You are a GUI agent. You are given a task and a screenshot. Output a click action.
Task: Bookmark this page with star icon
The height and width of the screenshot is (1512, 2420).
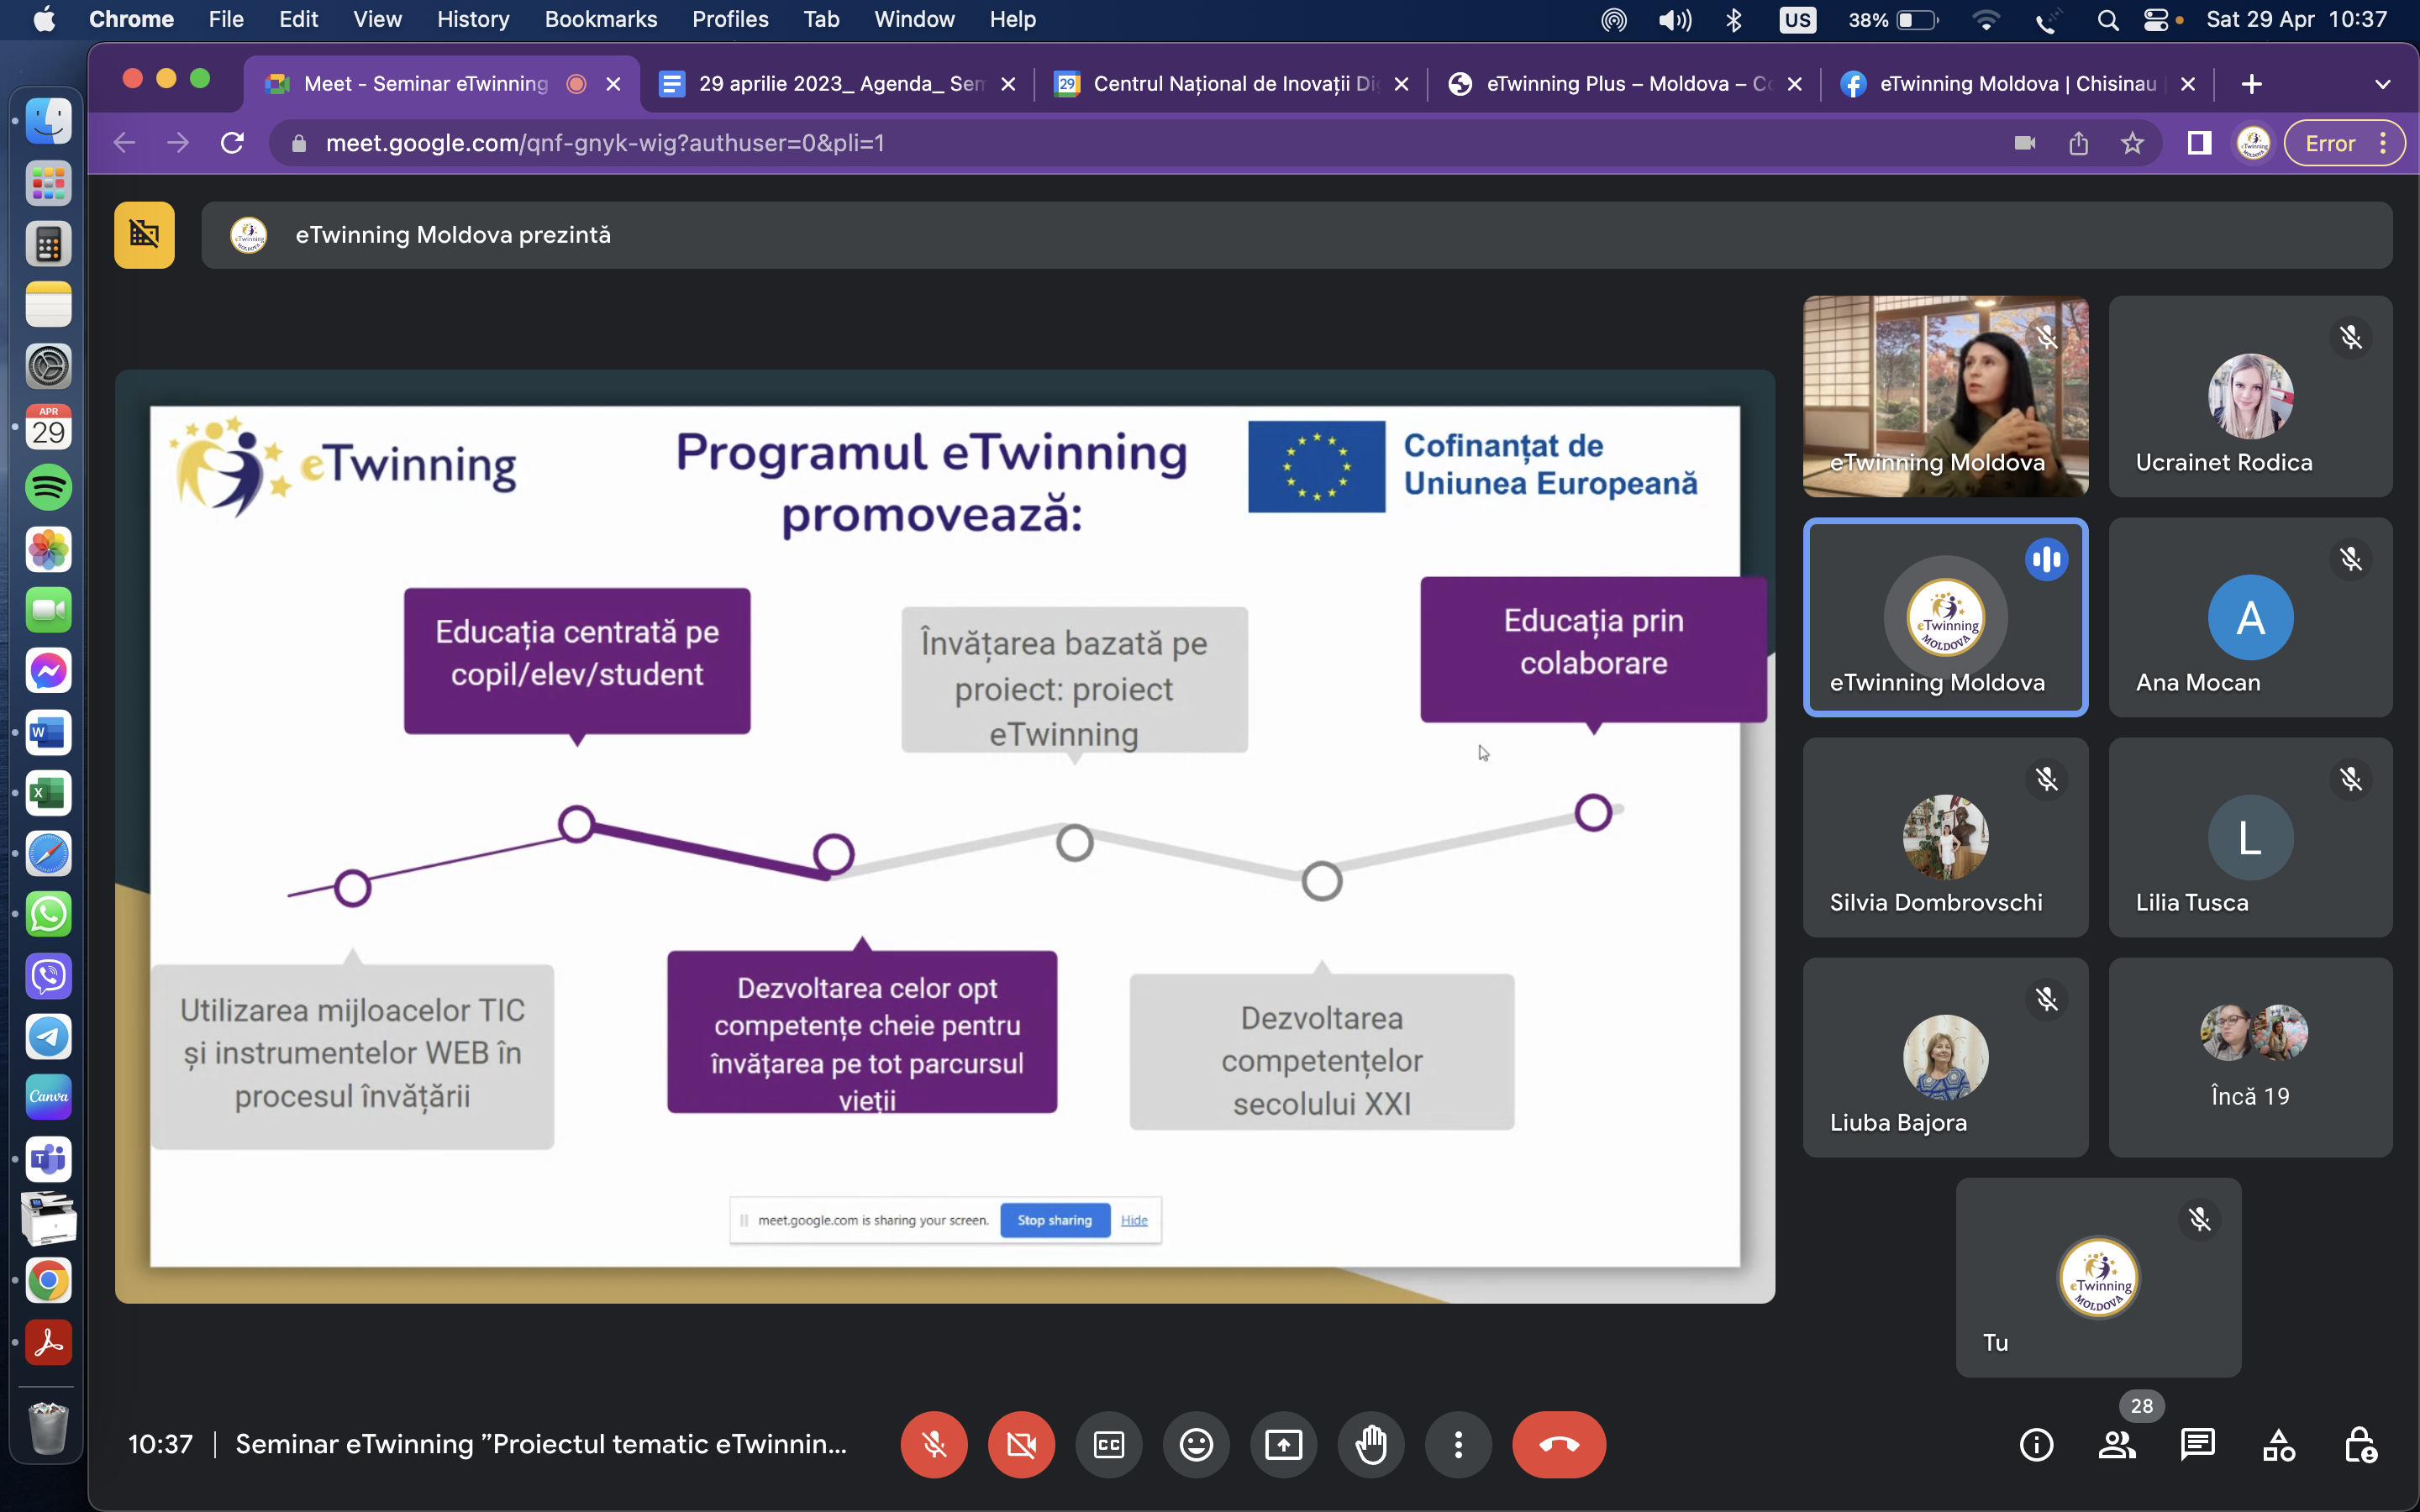pos(2132,143)
